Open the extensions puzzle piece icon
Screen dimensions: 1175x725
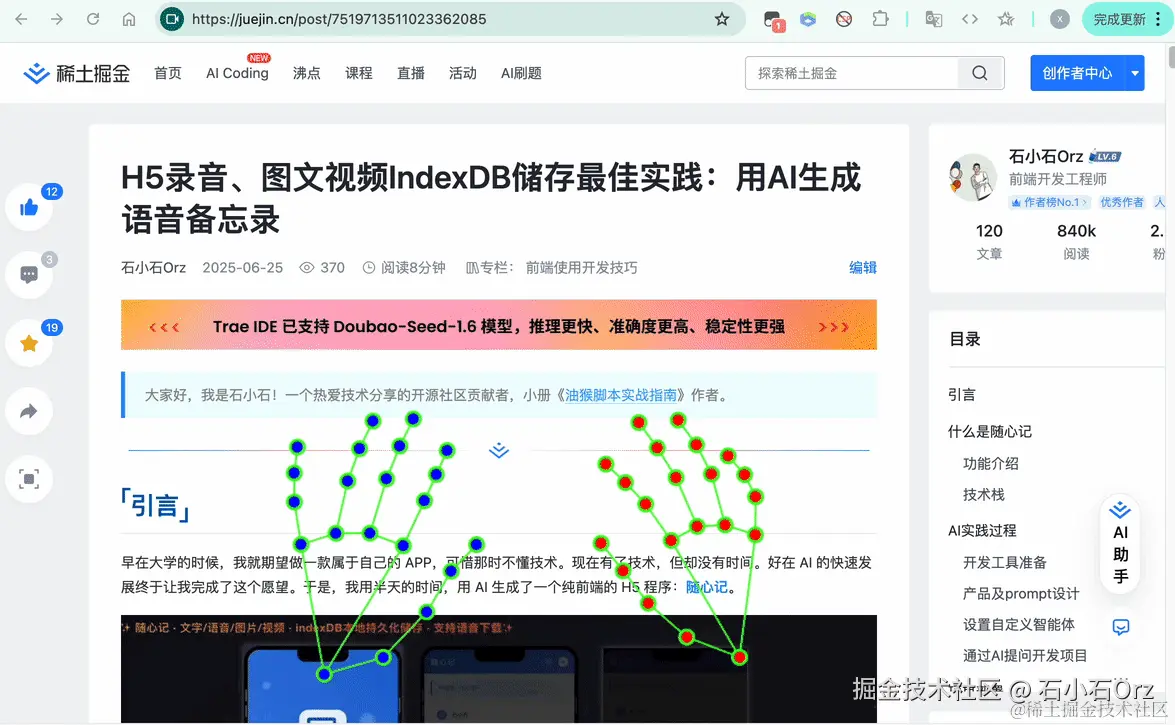(x=881, y=19)
